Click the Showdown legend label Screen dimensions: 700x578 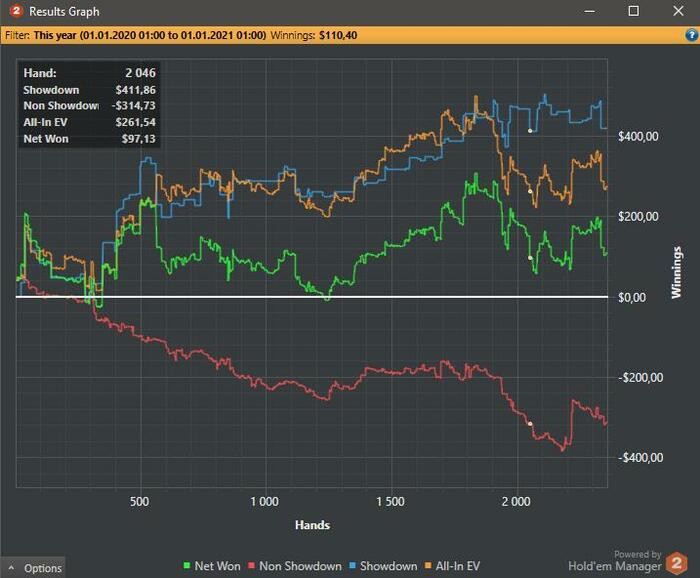click(x=388, y=566)
